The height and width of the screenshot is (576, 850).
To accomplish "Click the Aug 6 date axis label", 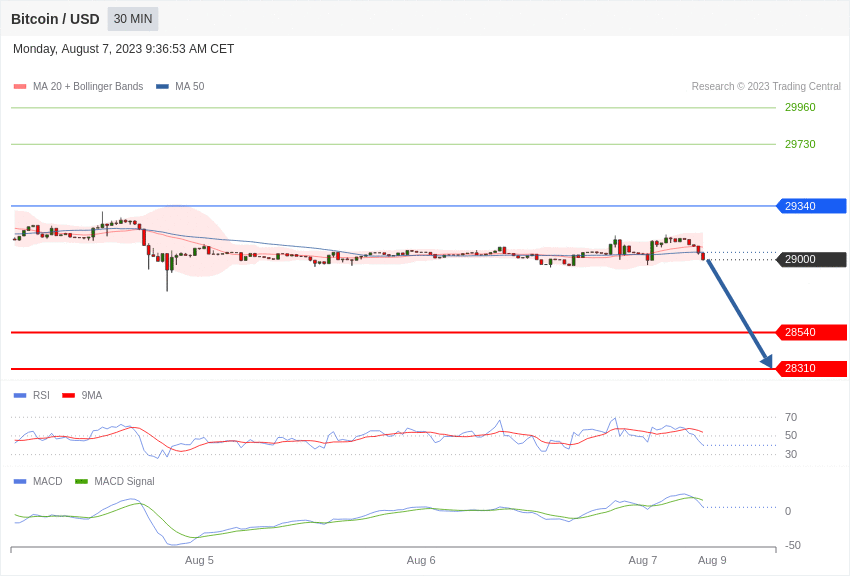I will tap(421, 560).
